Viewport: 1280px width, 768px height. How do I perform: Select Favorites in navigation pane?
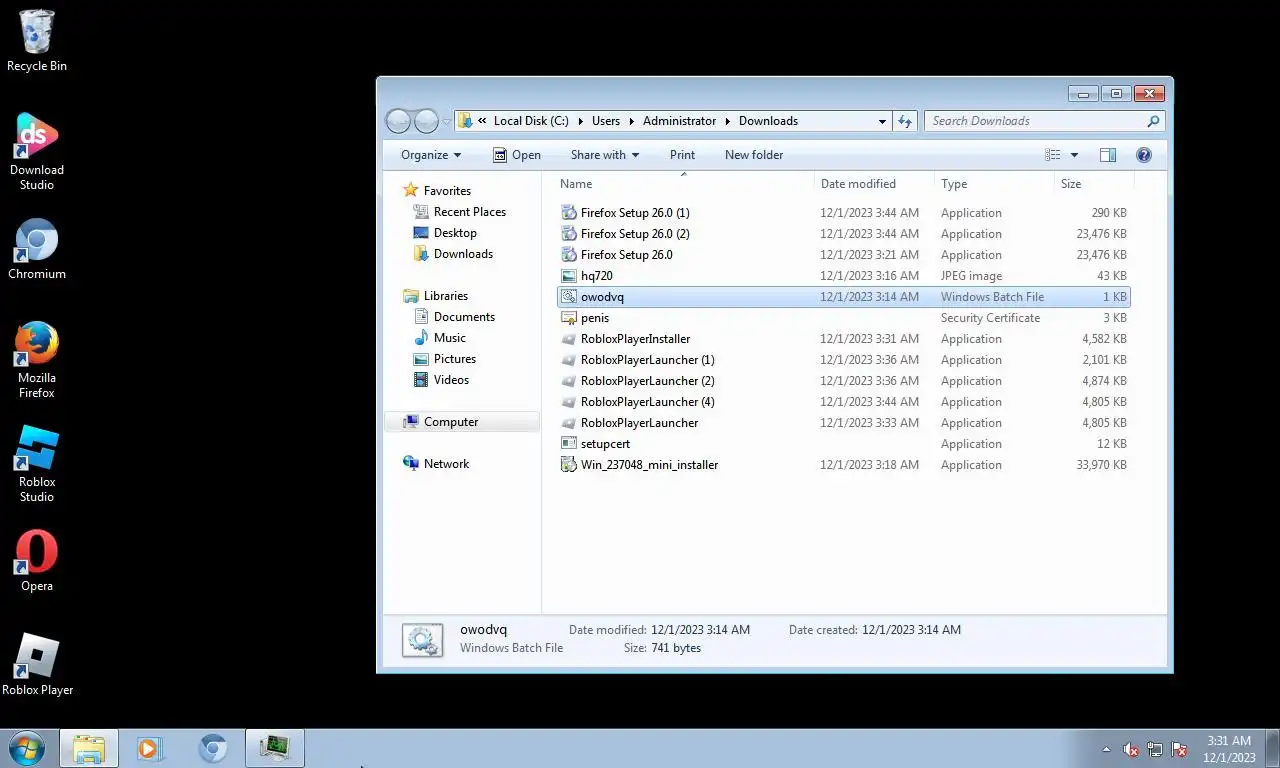click(x=447, y=191)
